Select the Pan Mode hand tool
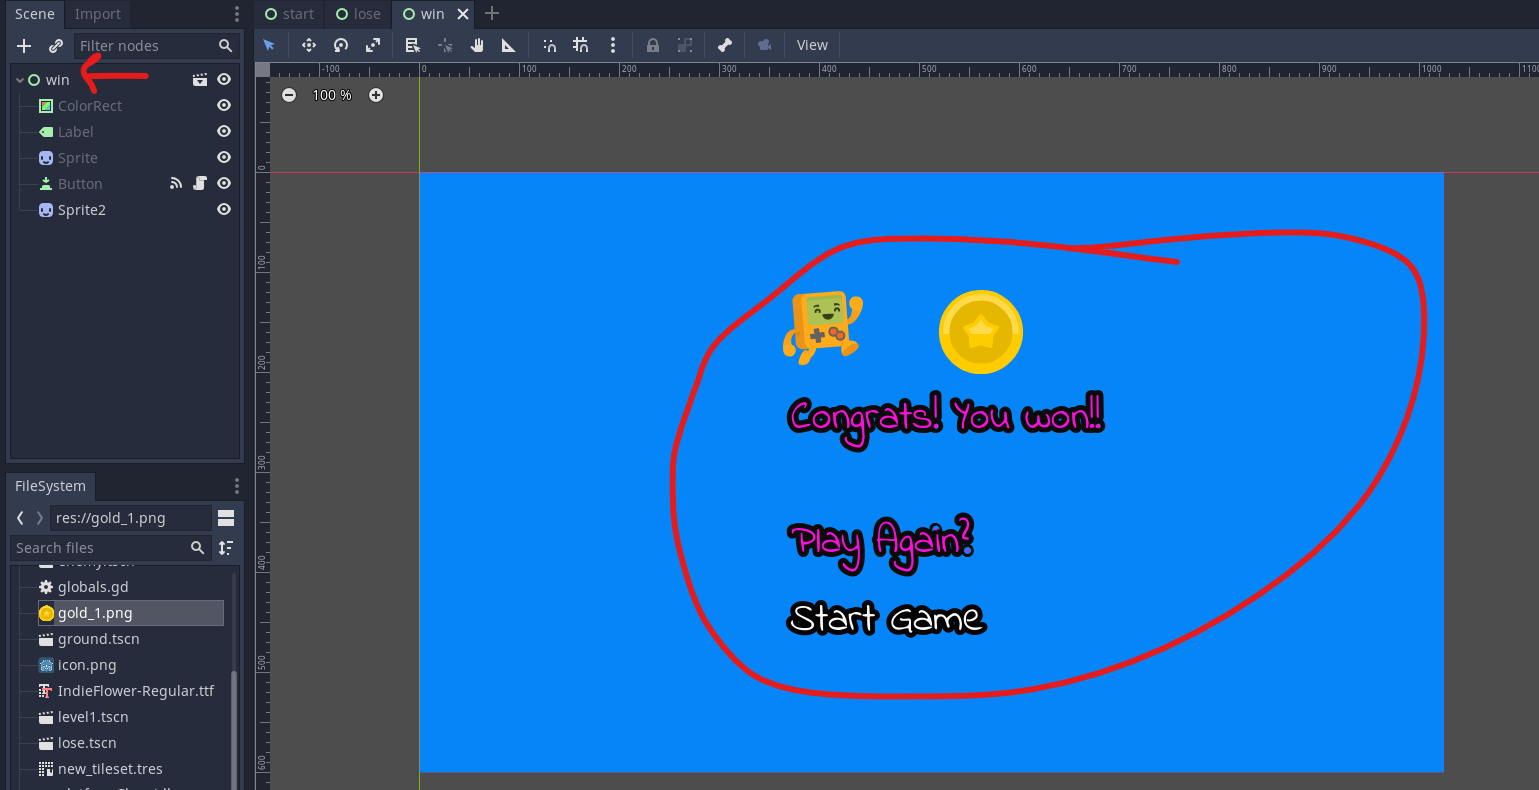This screenshot has height=790, width=1539. (477, 45)
